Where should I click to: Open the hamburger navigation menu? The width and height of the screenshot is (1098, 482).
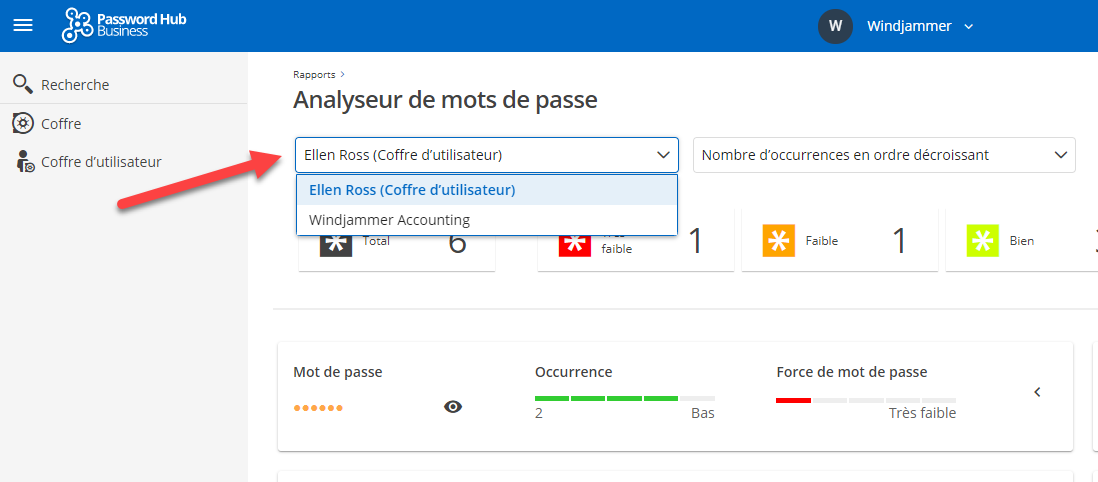(x=22, y=26)
